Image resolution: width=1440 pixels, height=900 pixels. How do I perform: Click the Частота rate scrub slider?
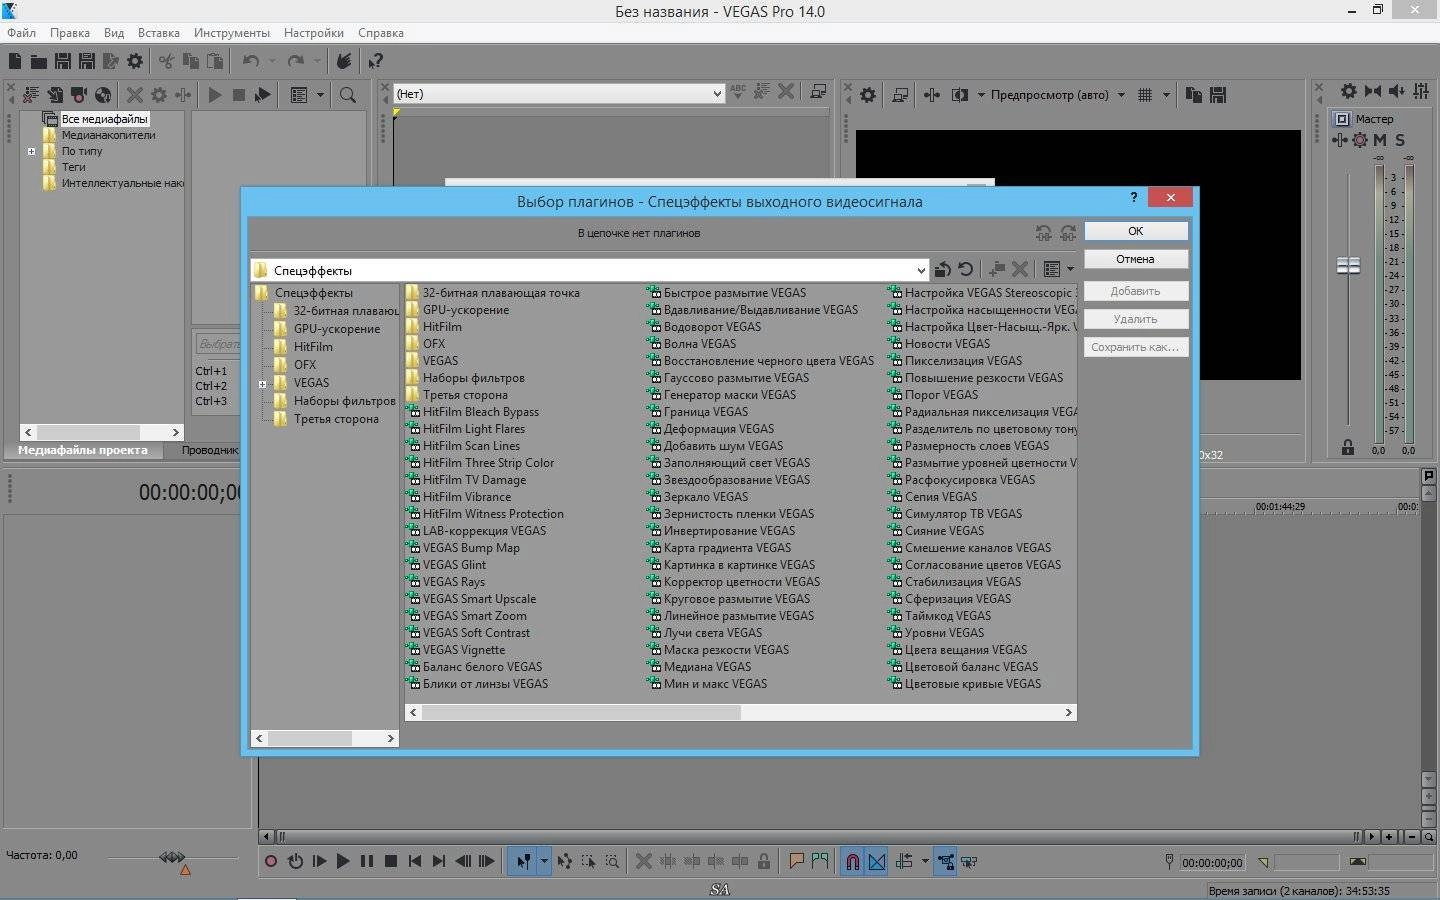point(172,857)
